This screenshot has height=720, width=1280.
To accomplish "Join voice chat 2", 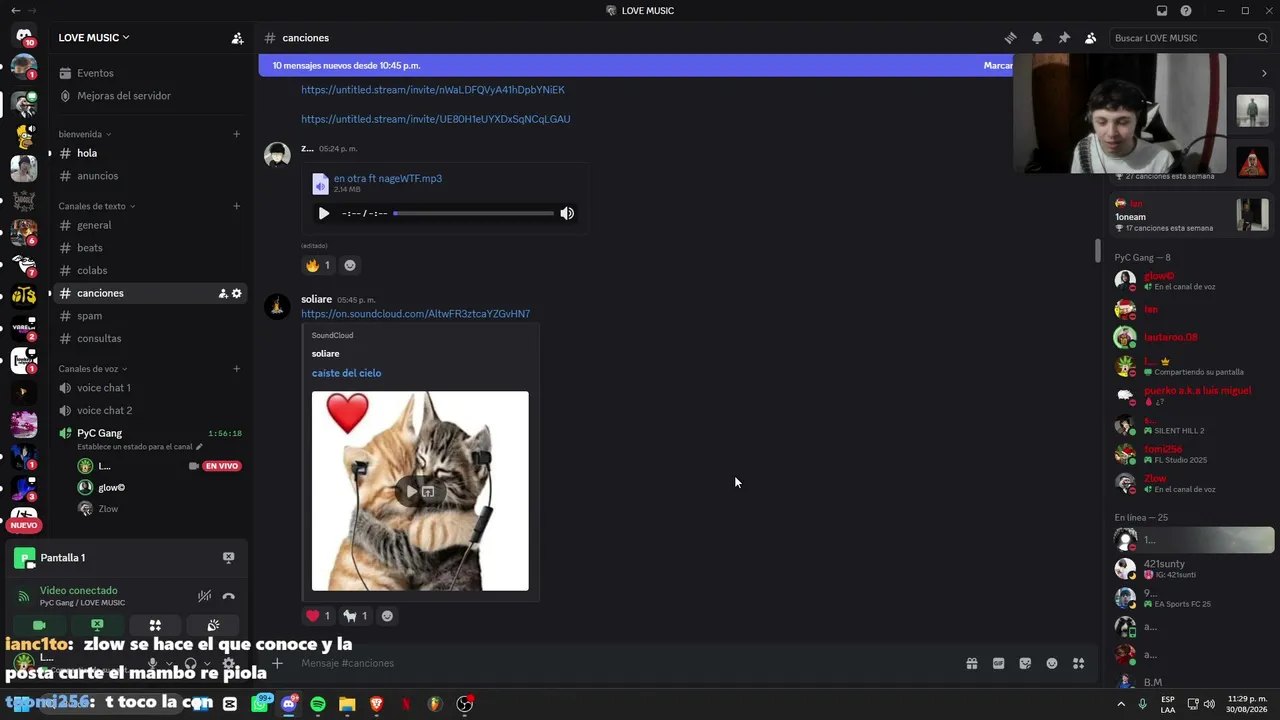I will click(150, 410).
